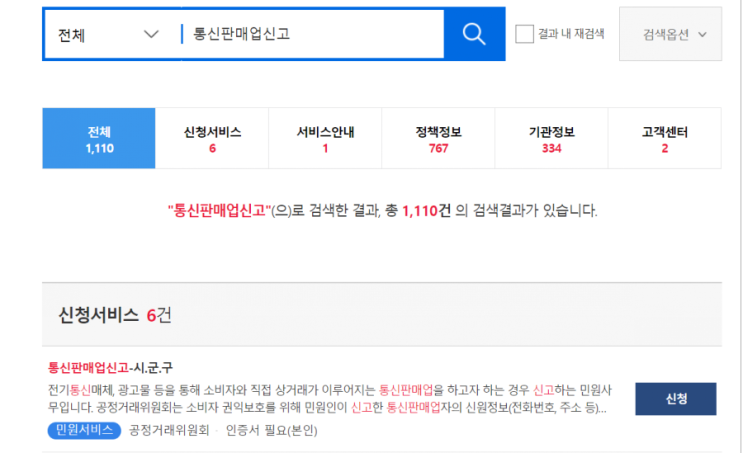Click the search result count summary text
Screen dimensions: 743x453
click(x=382, y=210)
